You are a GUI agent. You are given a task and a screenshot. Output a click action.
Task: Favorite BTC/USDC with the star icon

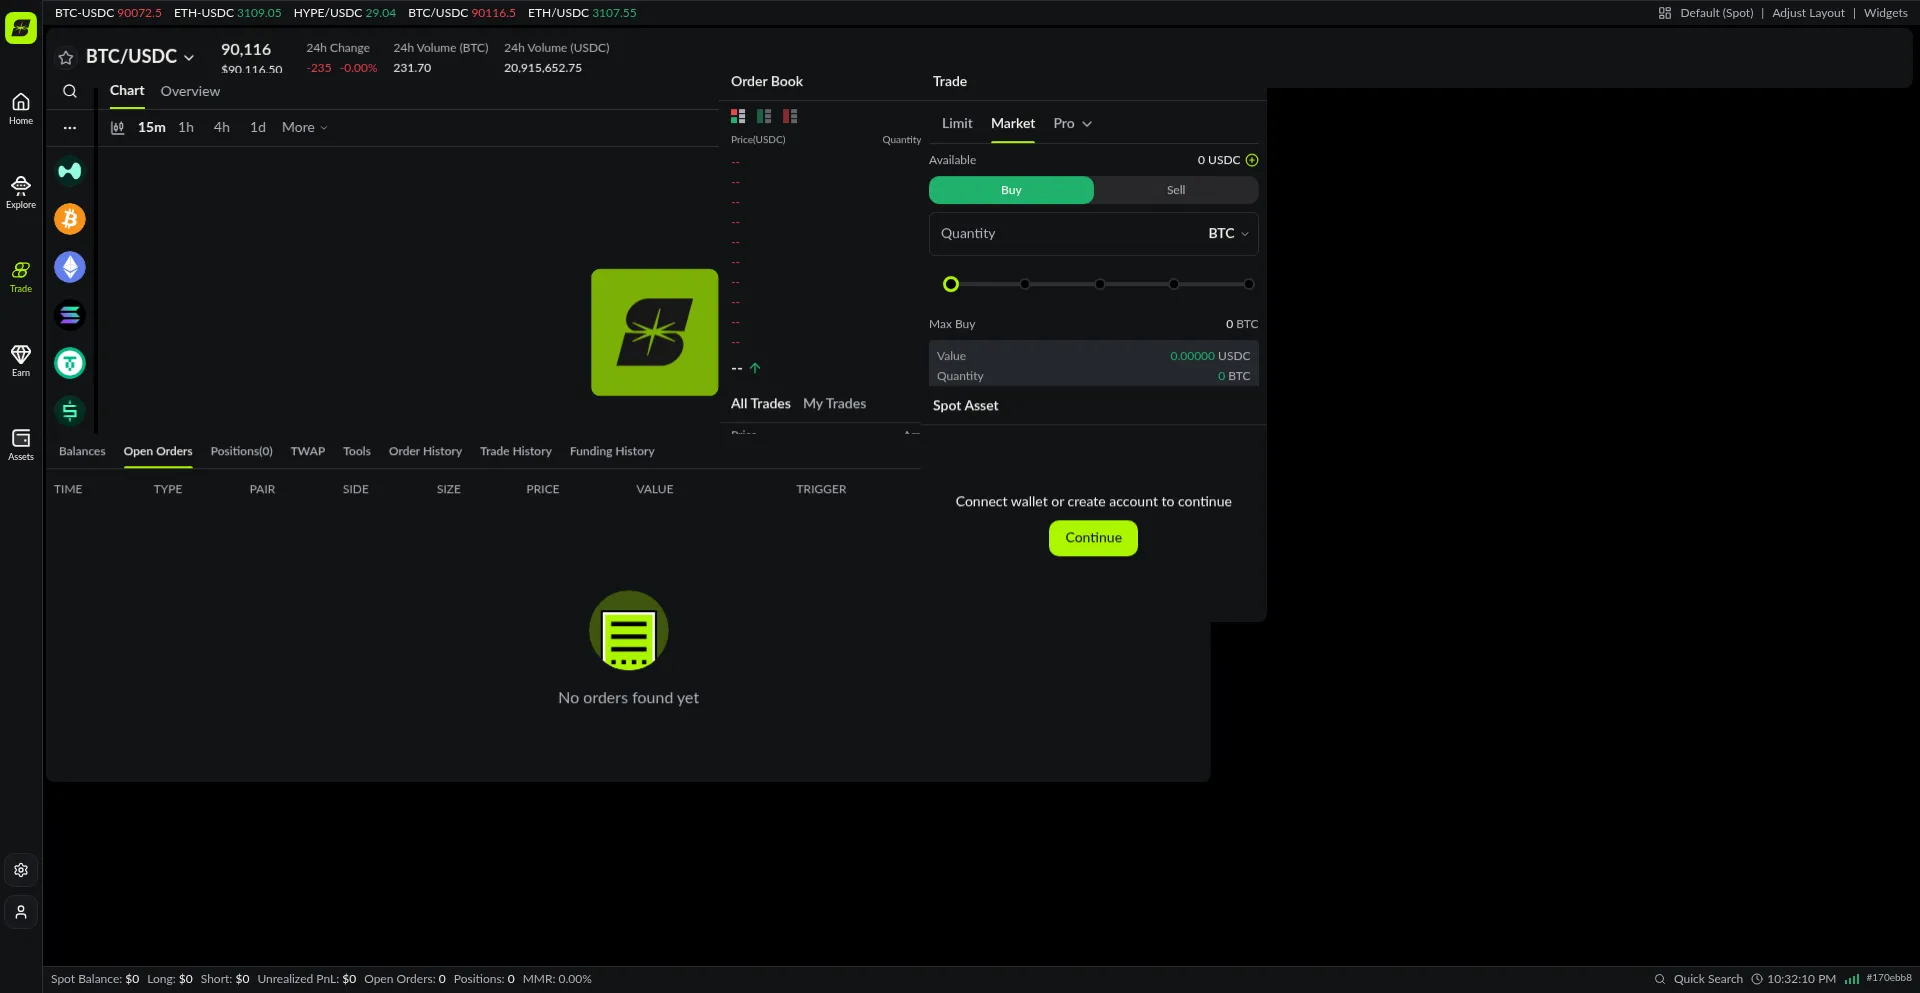(66, 58)
